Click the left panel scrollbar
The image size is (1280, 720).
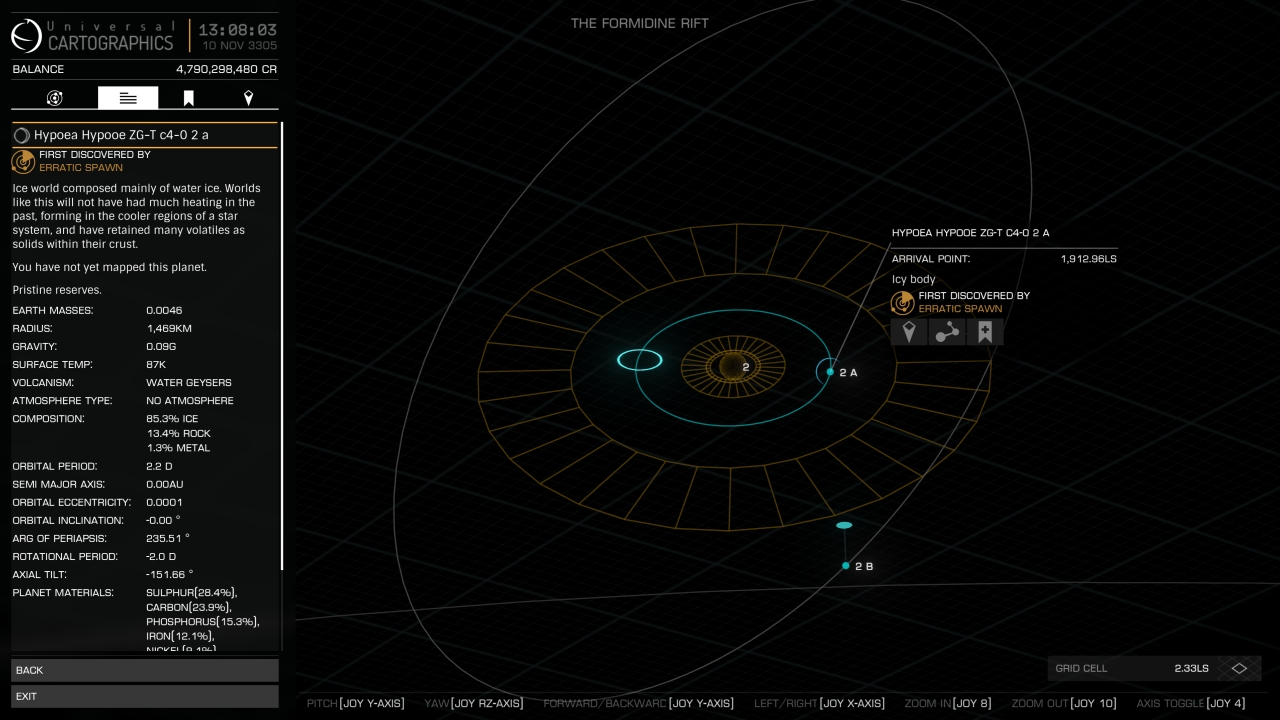tap(282, 345)
